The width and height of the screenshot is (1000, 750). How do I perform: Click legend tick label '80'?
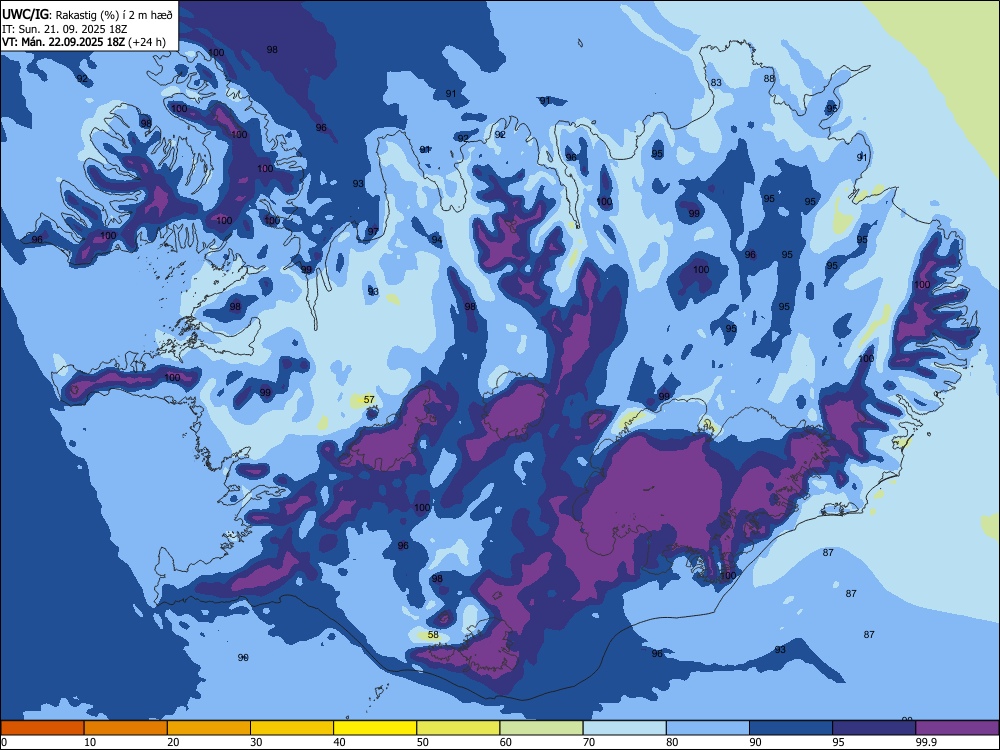click(x=672, y=742)
